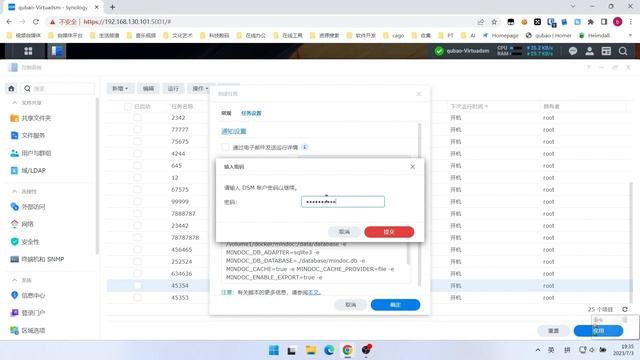Click the info icon beside email notification option

pyautogui.click(x=305, y=147)
